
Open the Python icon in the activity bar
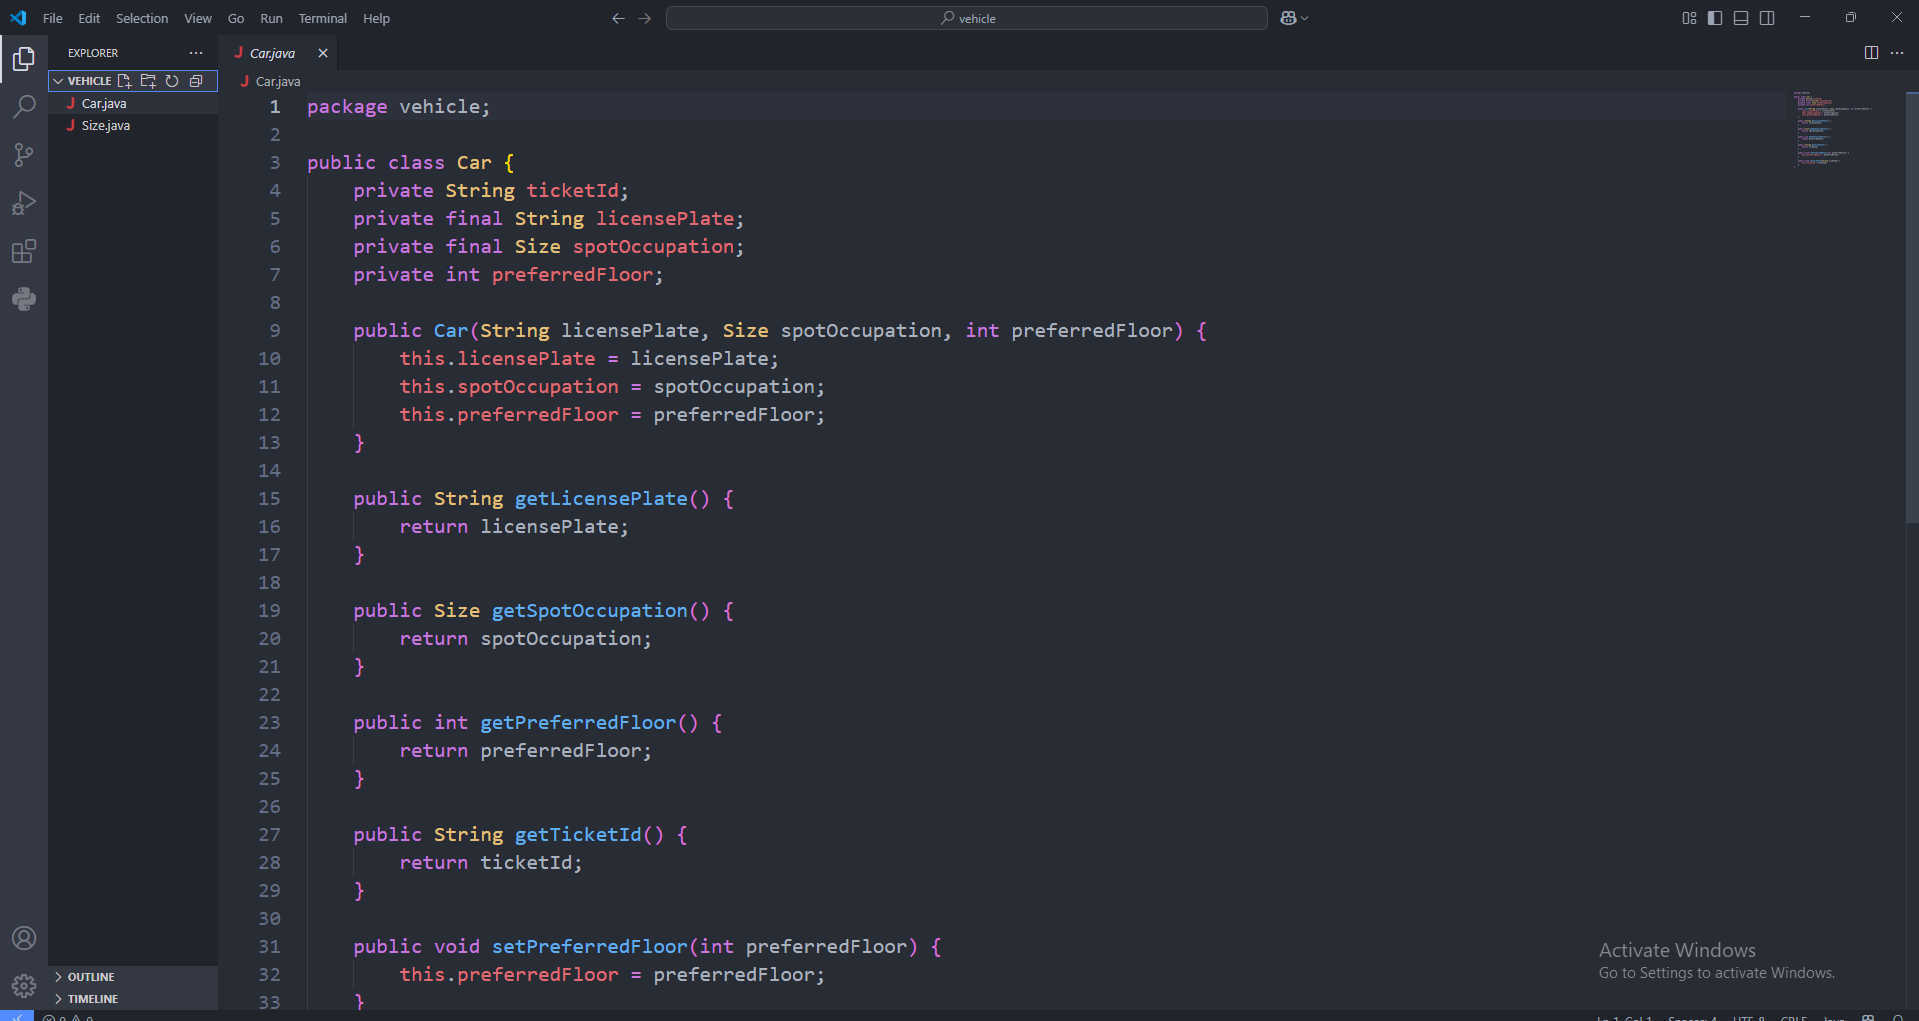24,299
